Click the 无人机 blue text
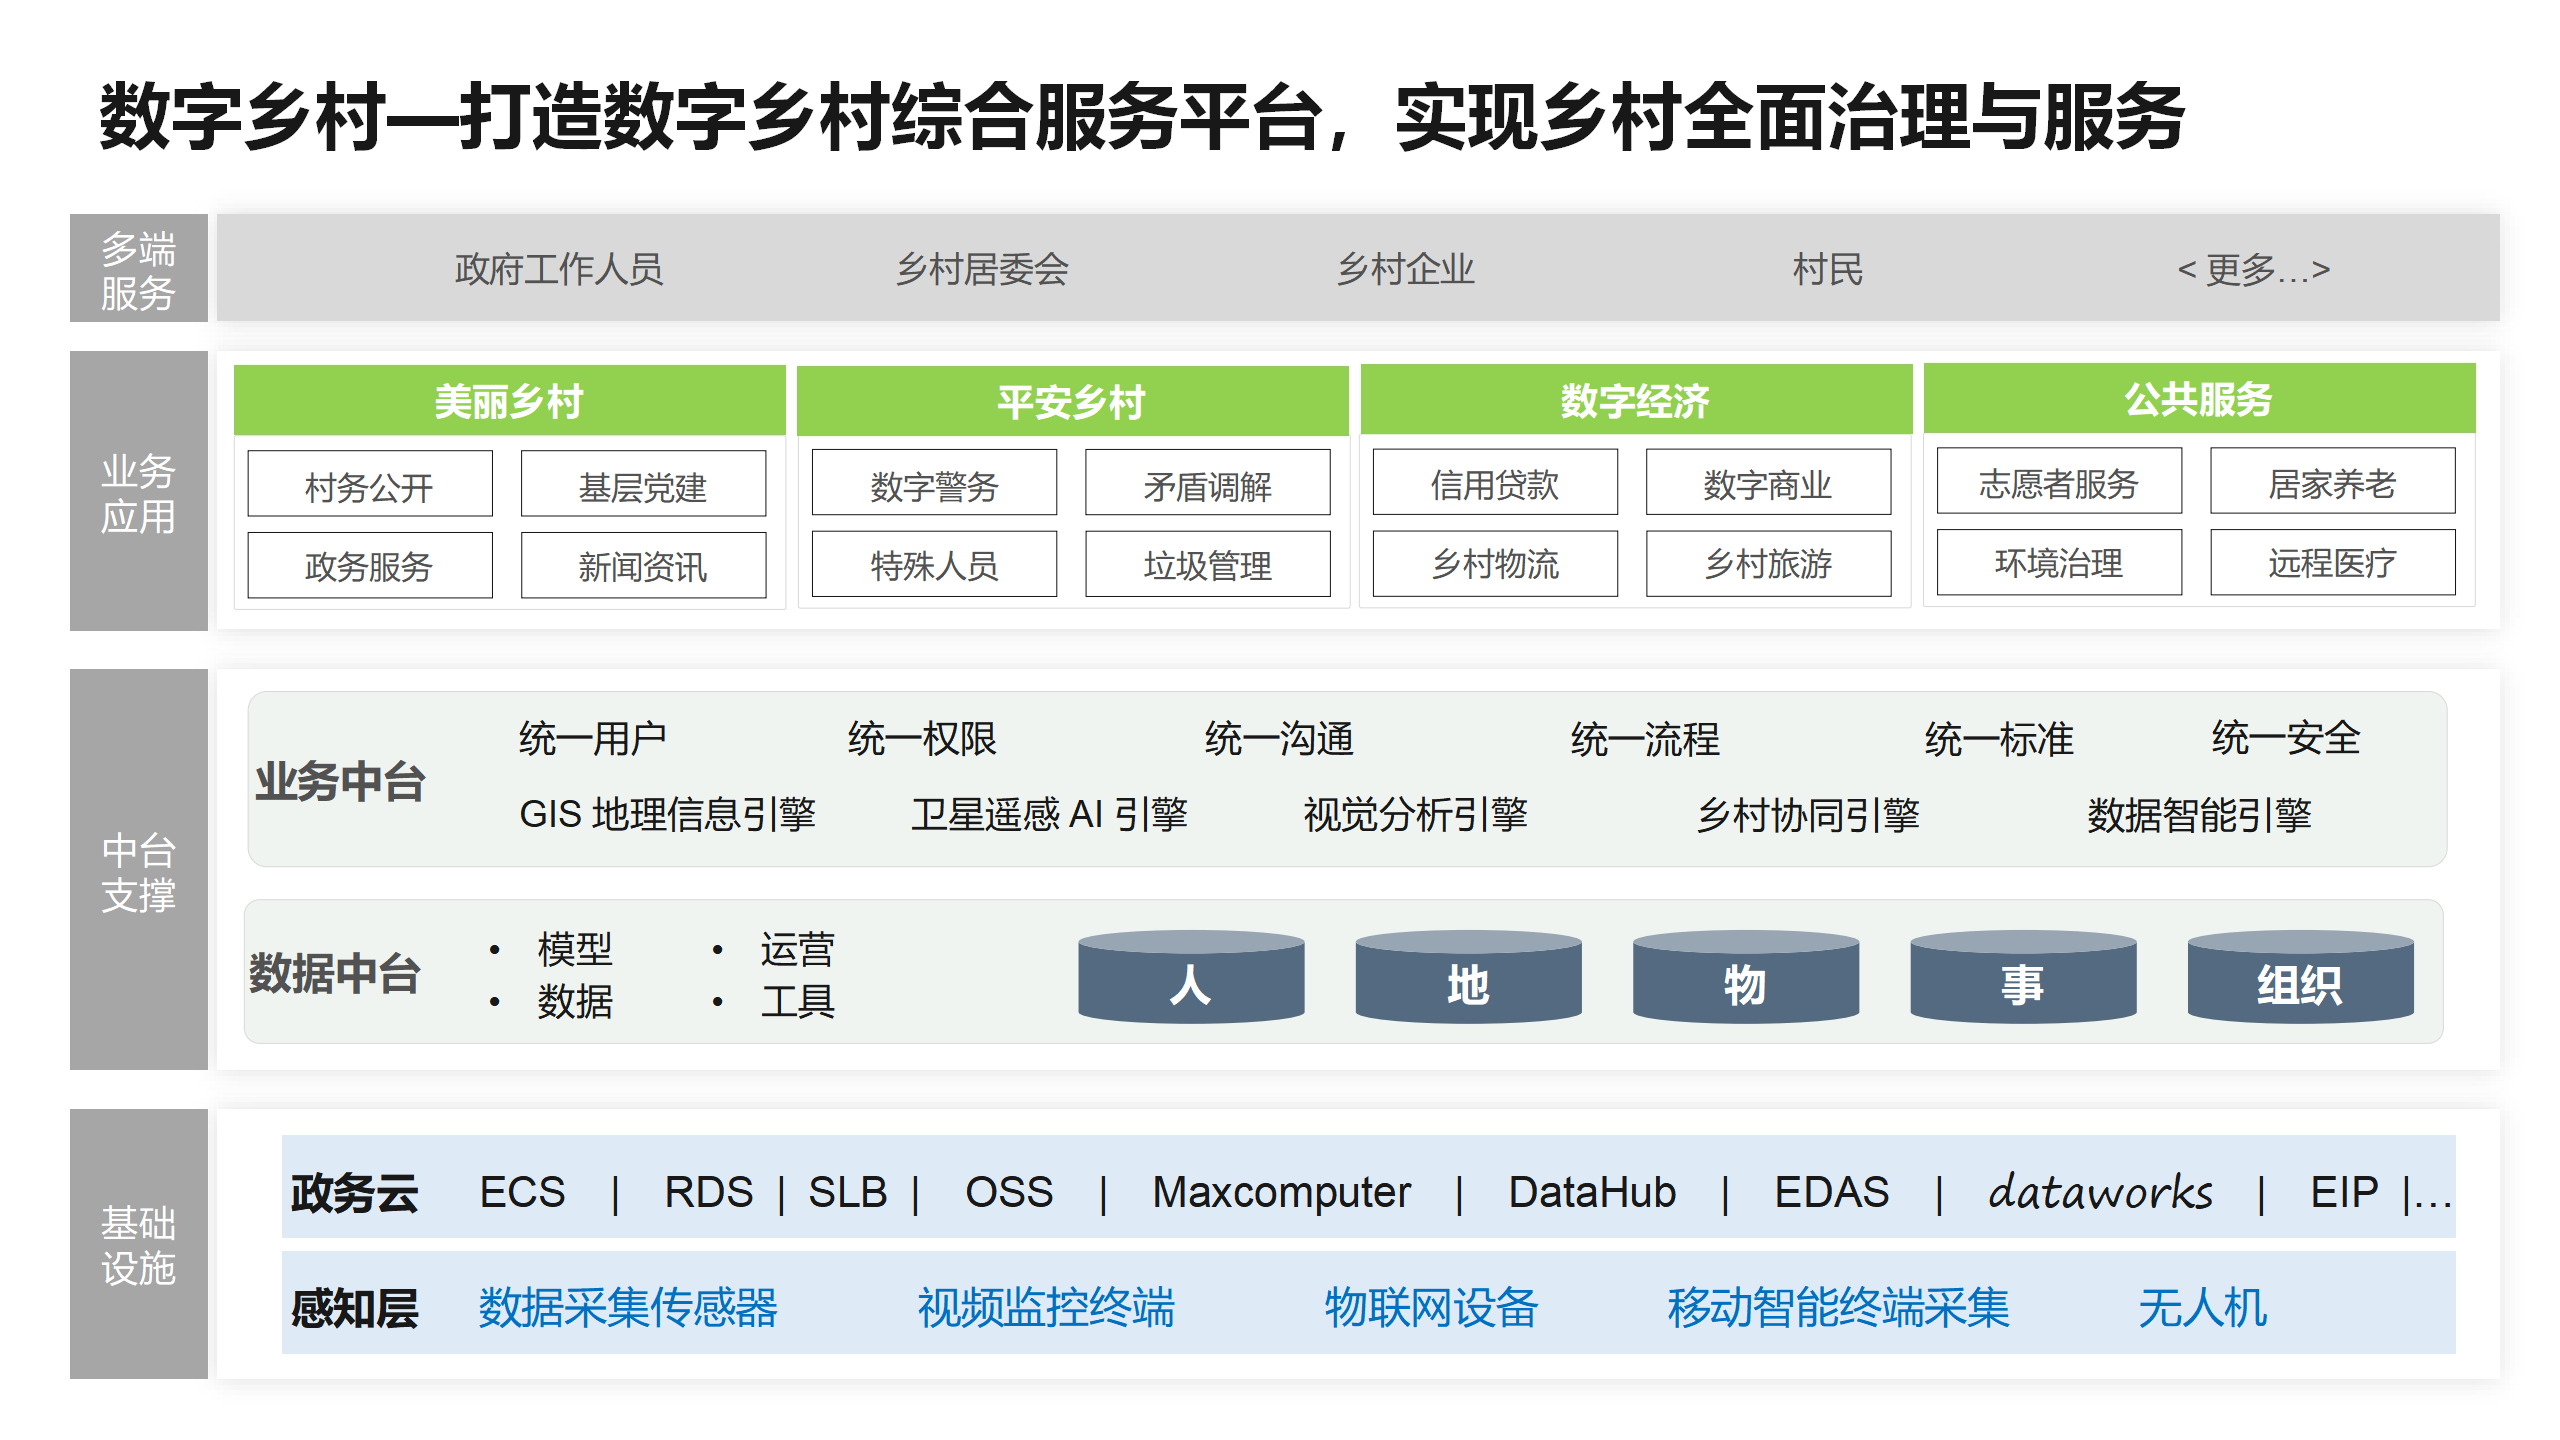The height and width of the screenshot is (1440, 2560). (x=2202, y=1306)
